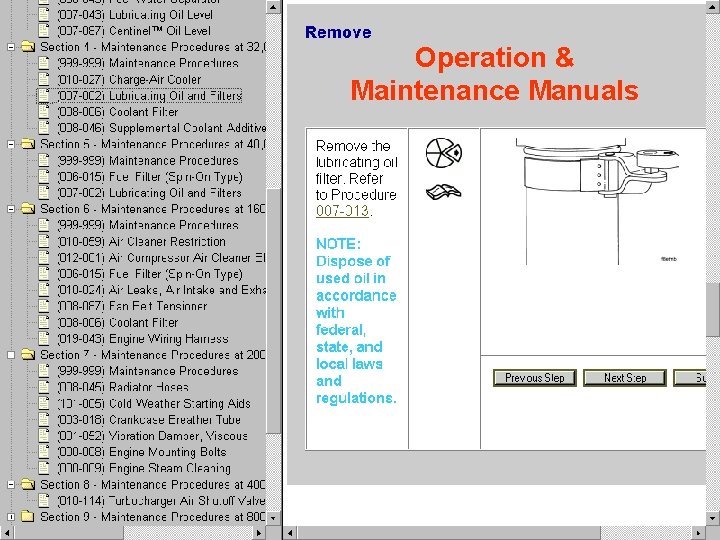
Task: Click the page icon next to Lubricating Oil Level
Action: click(44, 15)
